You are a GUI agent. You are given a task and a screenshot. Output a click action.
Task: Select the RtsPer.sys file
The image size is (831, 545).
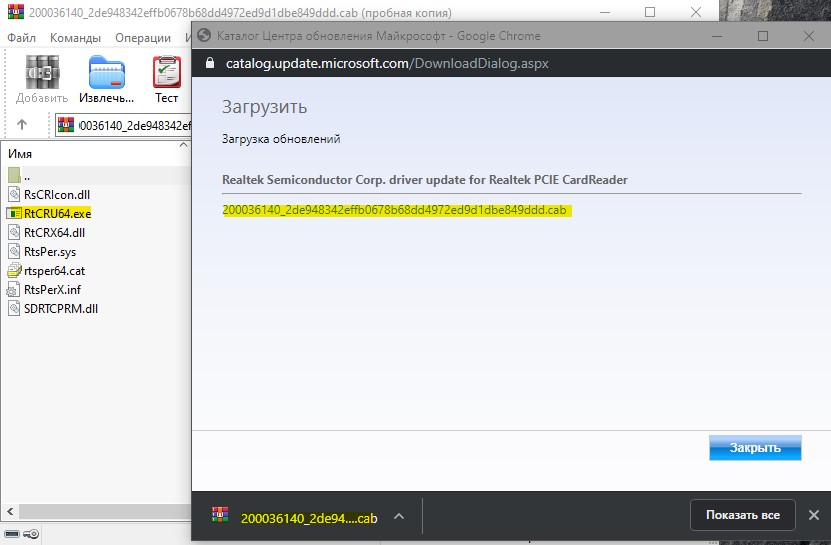pos(50,252)
